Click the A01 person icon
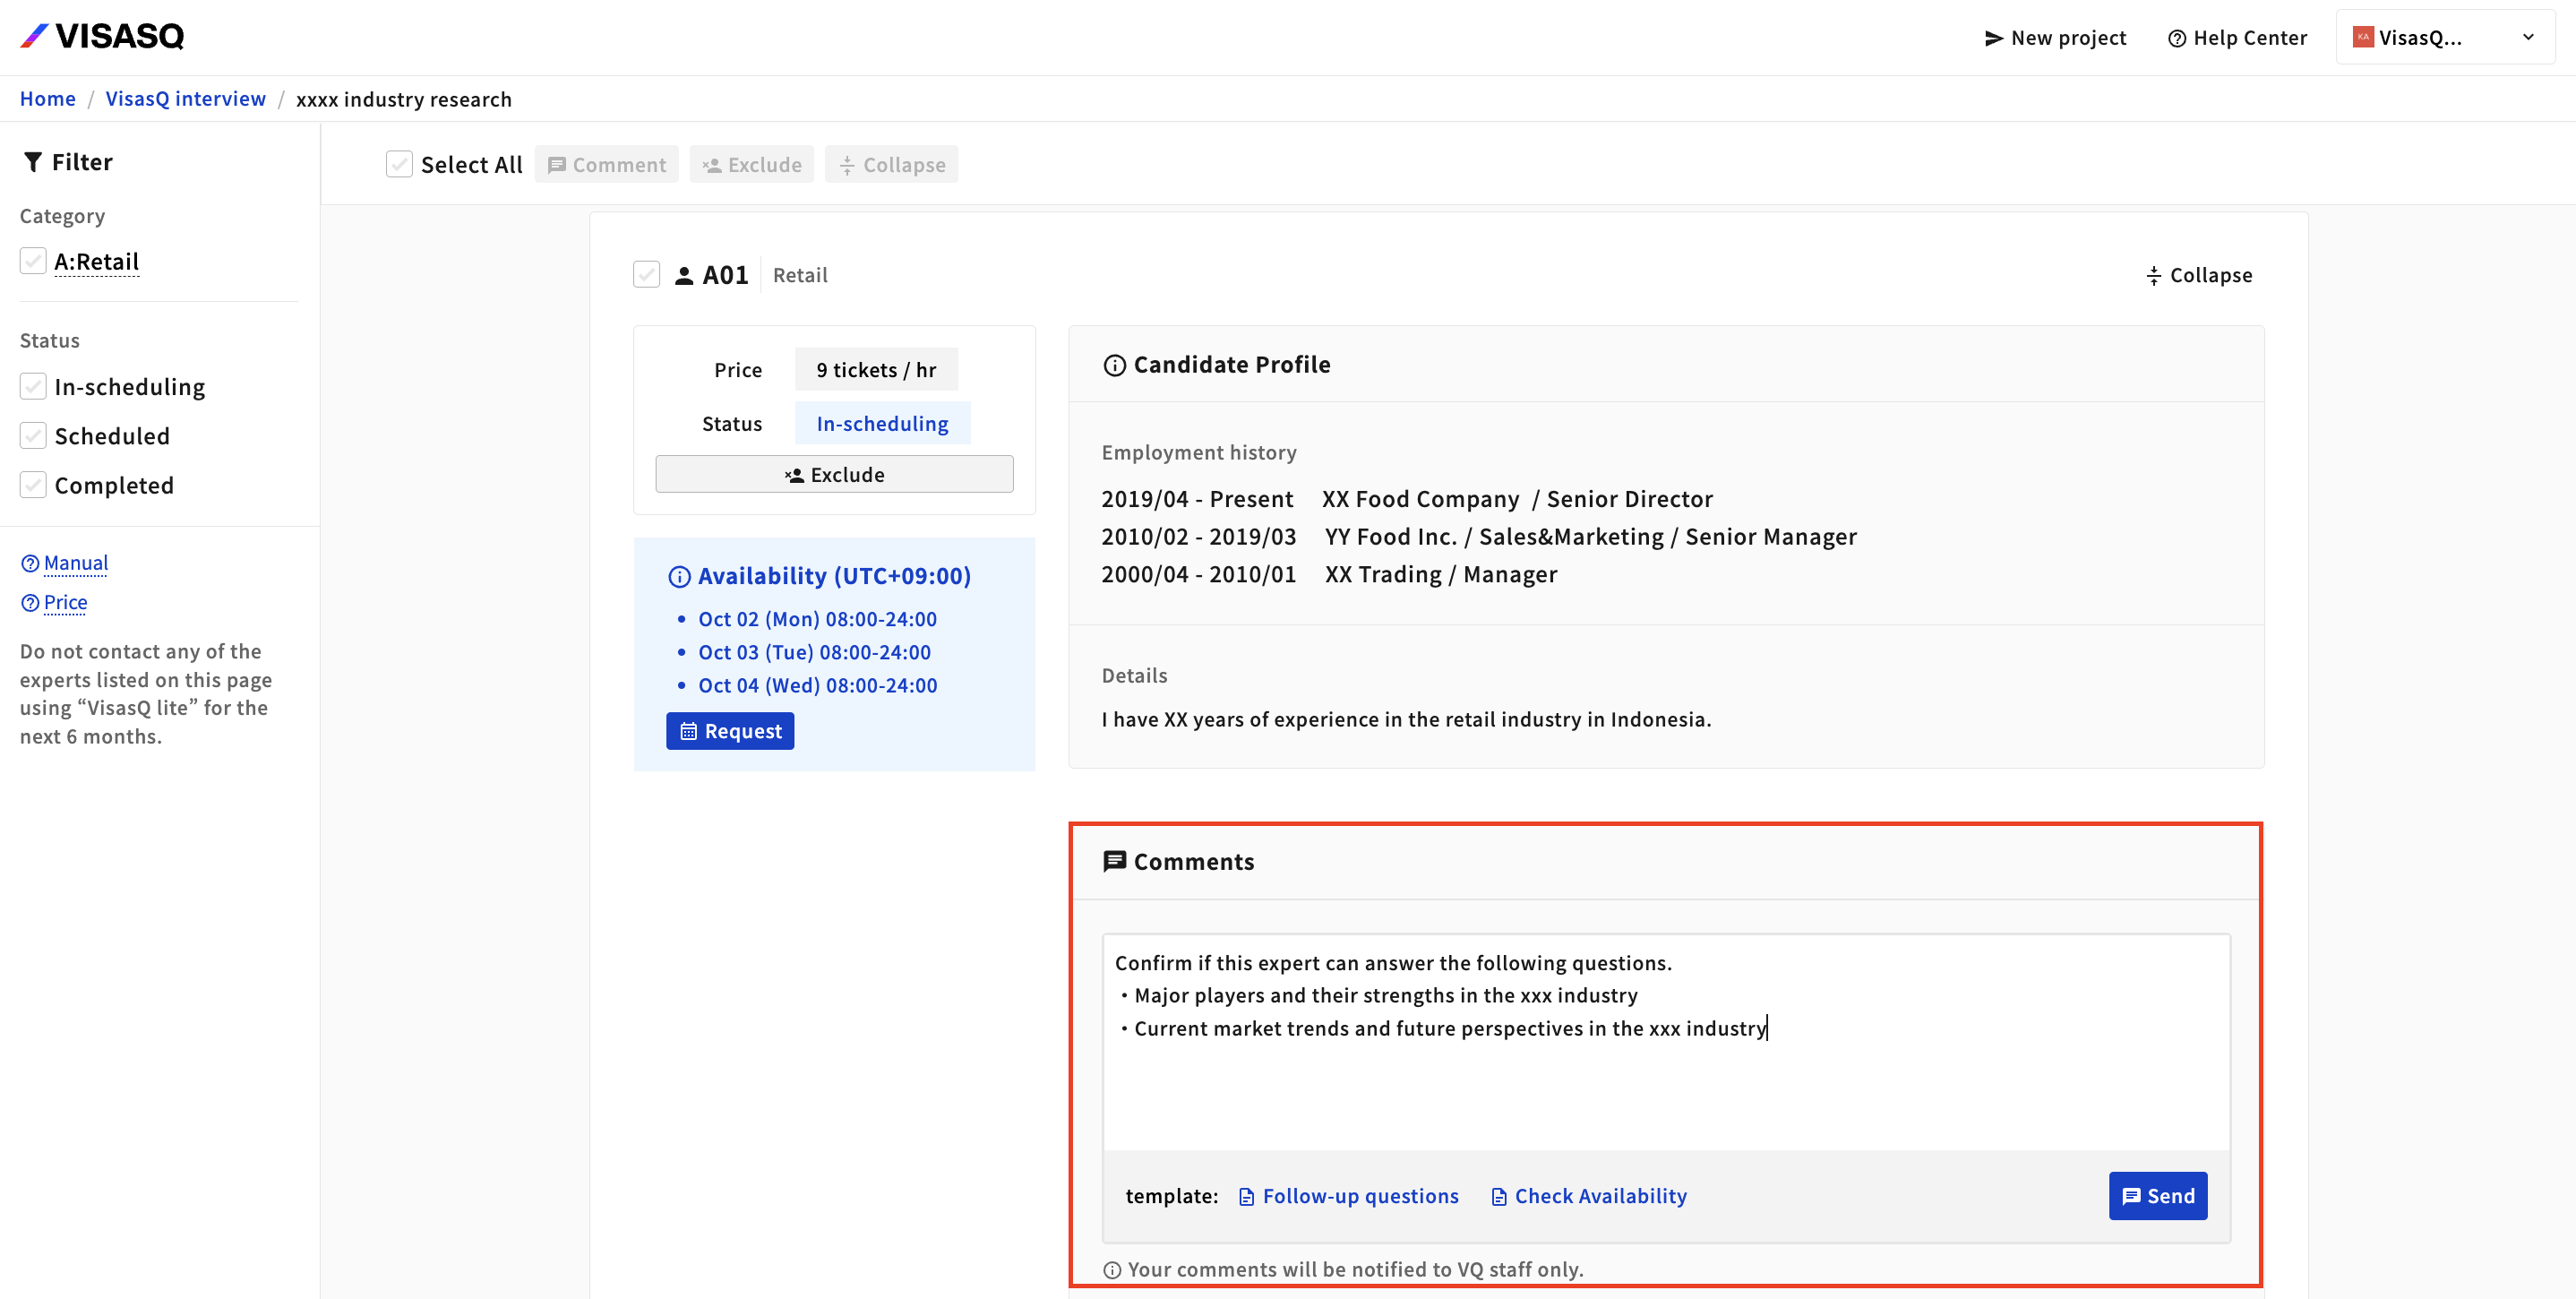2576x1299 pixels. pyautogui.click(x=684, y=275)
